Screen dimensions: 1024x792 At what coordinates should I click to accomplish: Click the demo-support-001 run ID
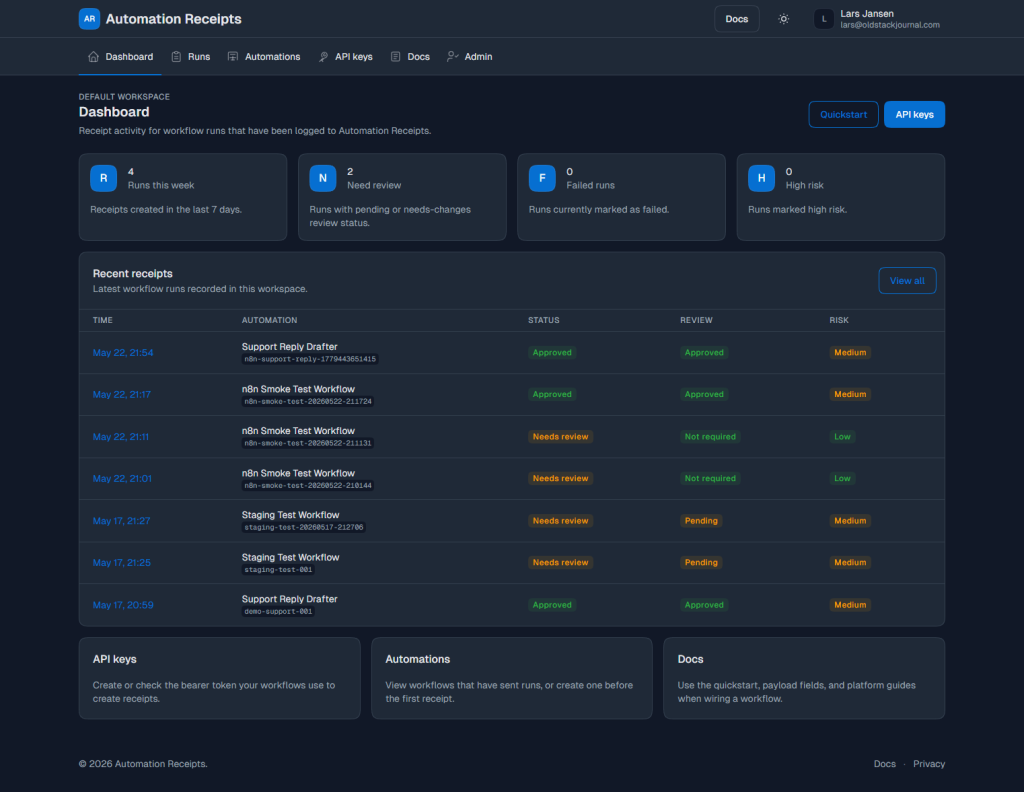pyautogui.click(x=278, y=612)
